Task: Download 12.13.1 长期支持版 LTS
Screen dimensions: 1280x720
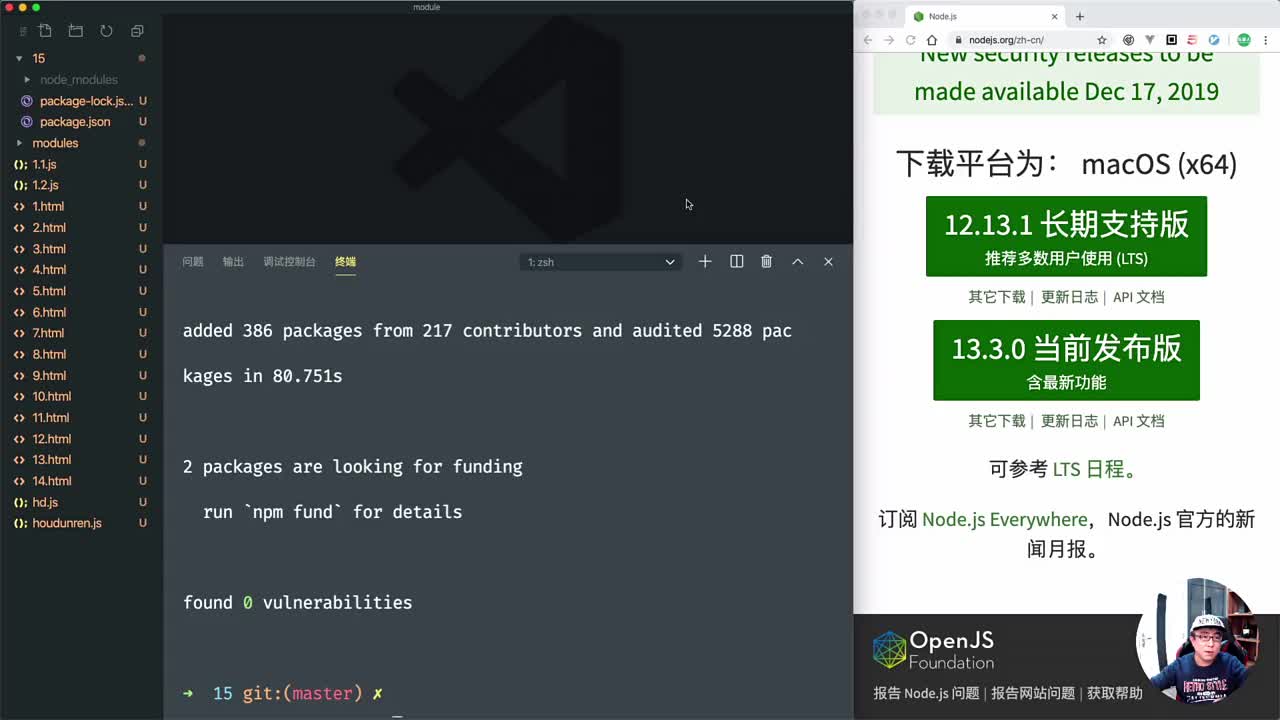Action: pyautogui.click(x=1066, y=236)
